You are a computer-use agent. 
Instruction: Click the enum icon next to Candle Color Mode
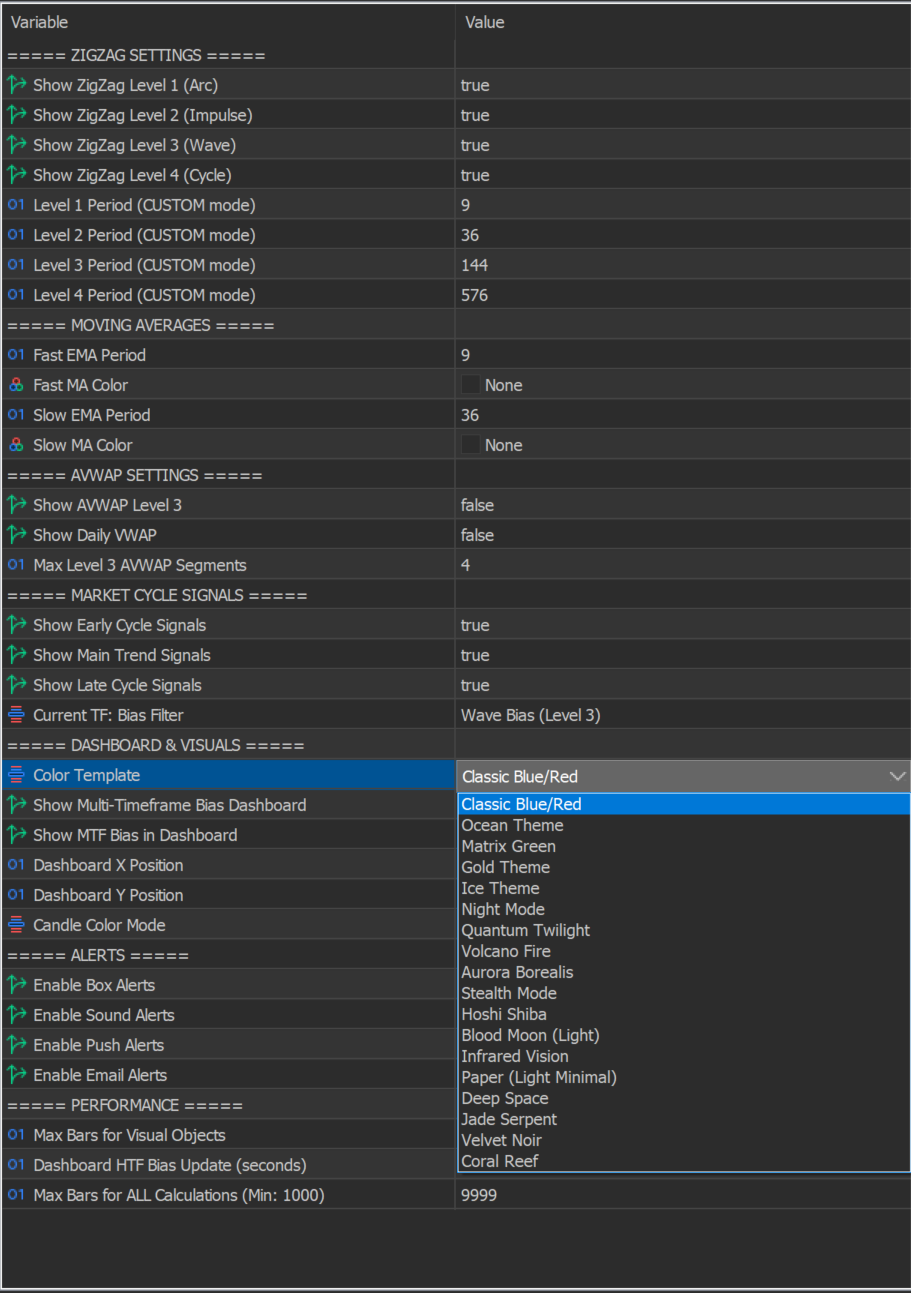(x=17, y=925)
